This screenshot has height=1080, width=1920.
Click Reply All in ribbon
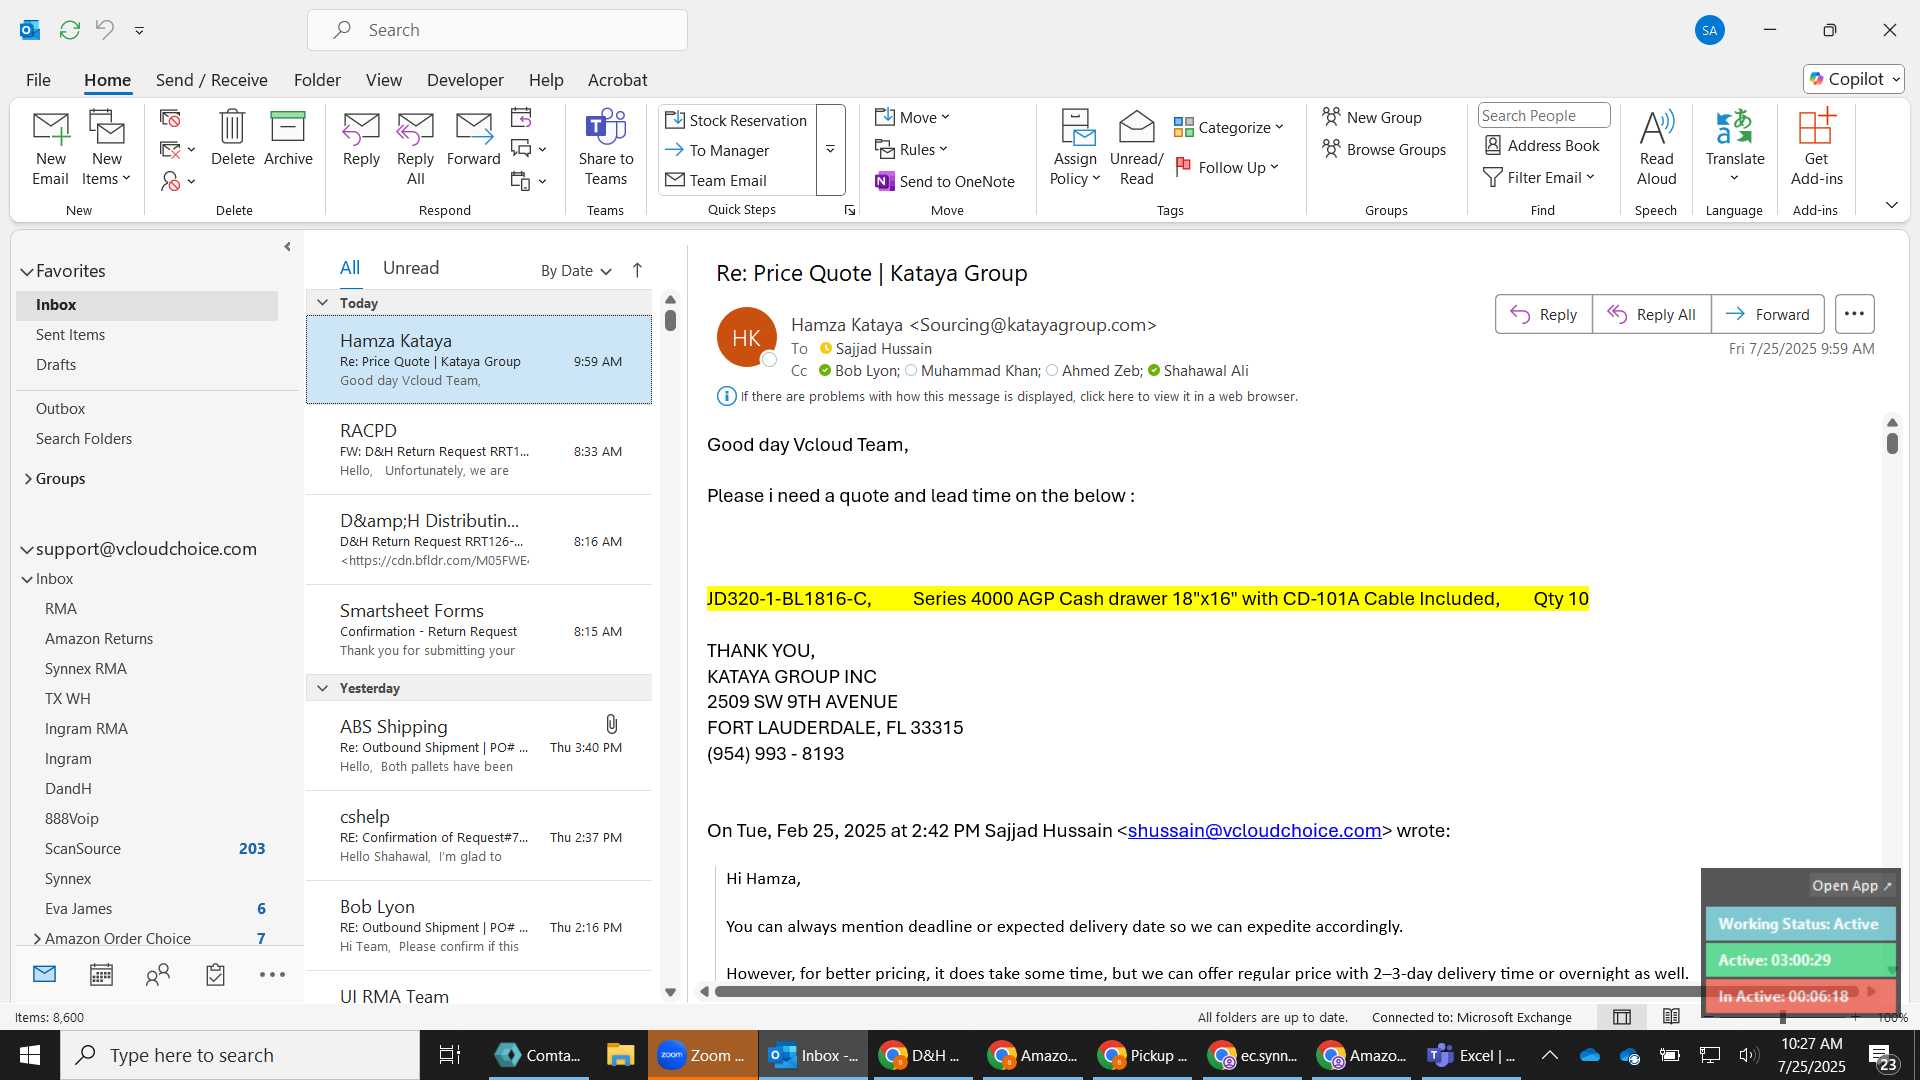415,148
